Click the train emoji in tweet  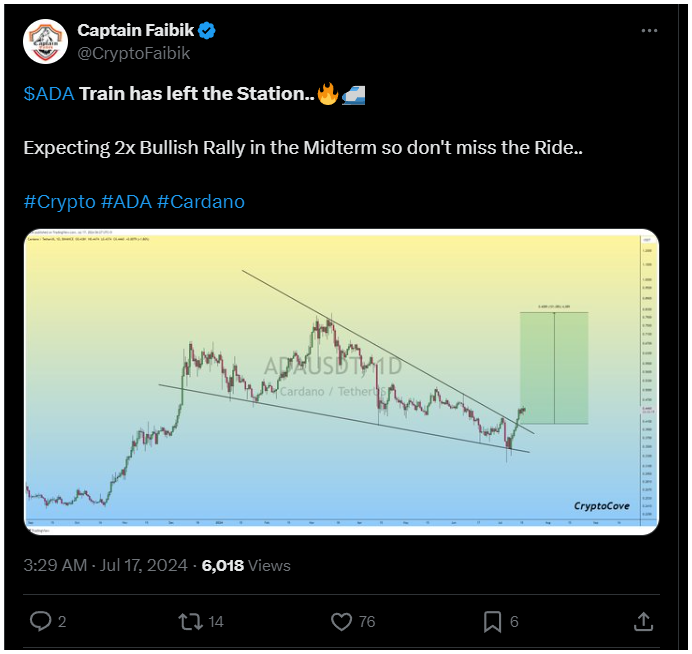click(x=353, y=95)
